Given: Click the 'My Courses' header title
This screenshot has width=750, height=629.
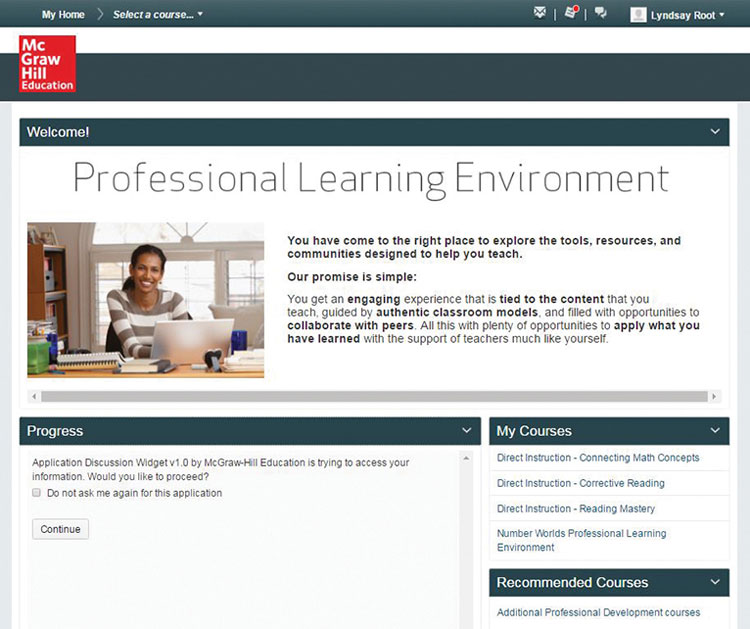Looking at the screenshot, I should coord(534,431).
